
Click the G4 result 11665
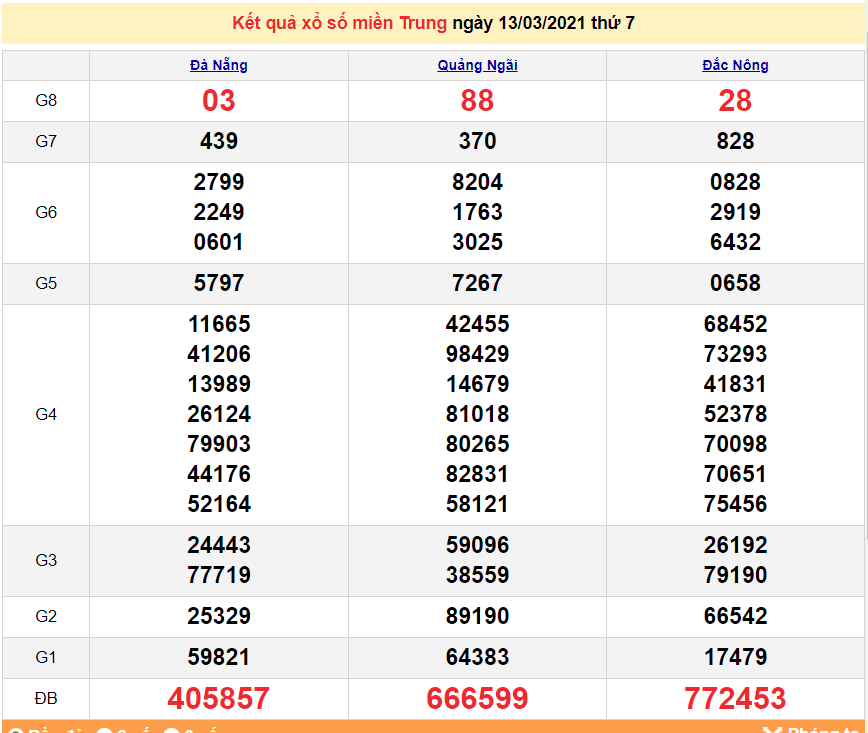click(218, 324)
